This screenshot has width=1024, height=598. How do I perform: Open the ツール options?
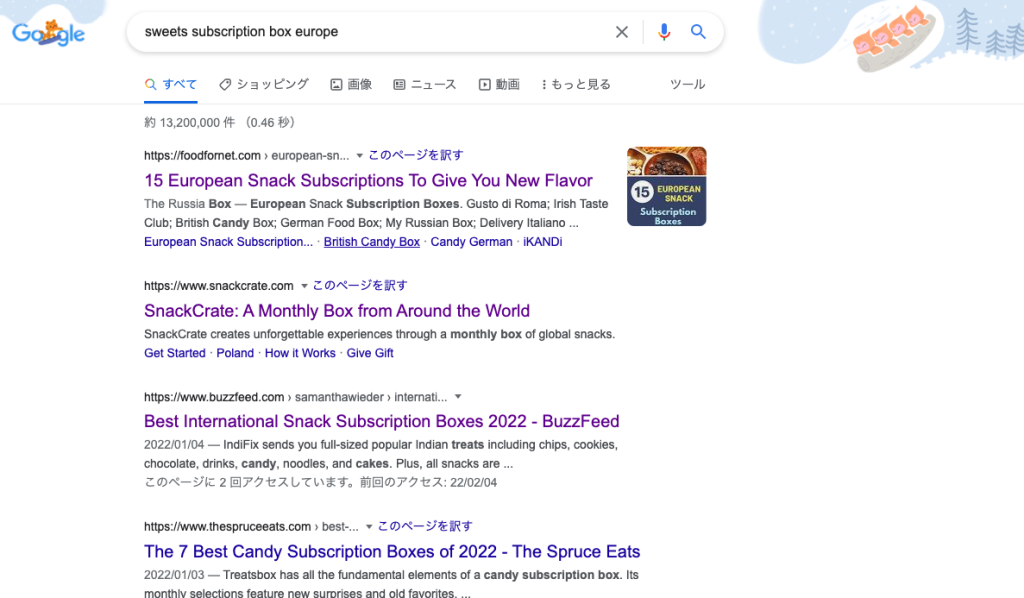(x=687, y=84)
